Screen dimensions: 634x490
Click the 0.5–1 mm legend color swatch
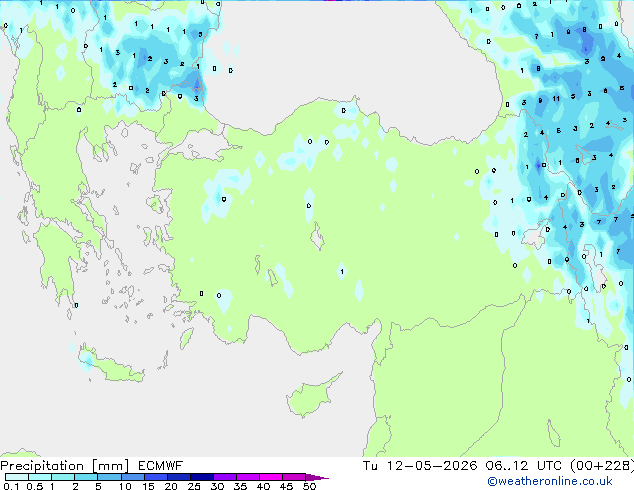[x=40, y=477]
